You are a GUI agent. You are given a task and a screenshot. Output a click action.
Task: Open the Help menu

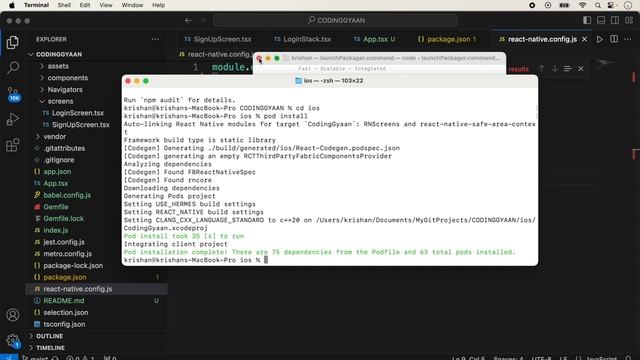click(x=158, y=5)
